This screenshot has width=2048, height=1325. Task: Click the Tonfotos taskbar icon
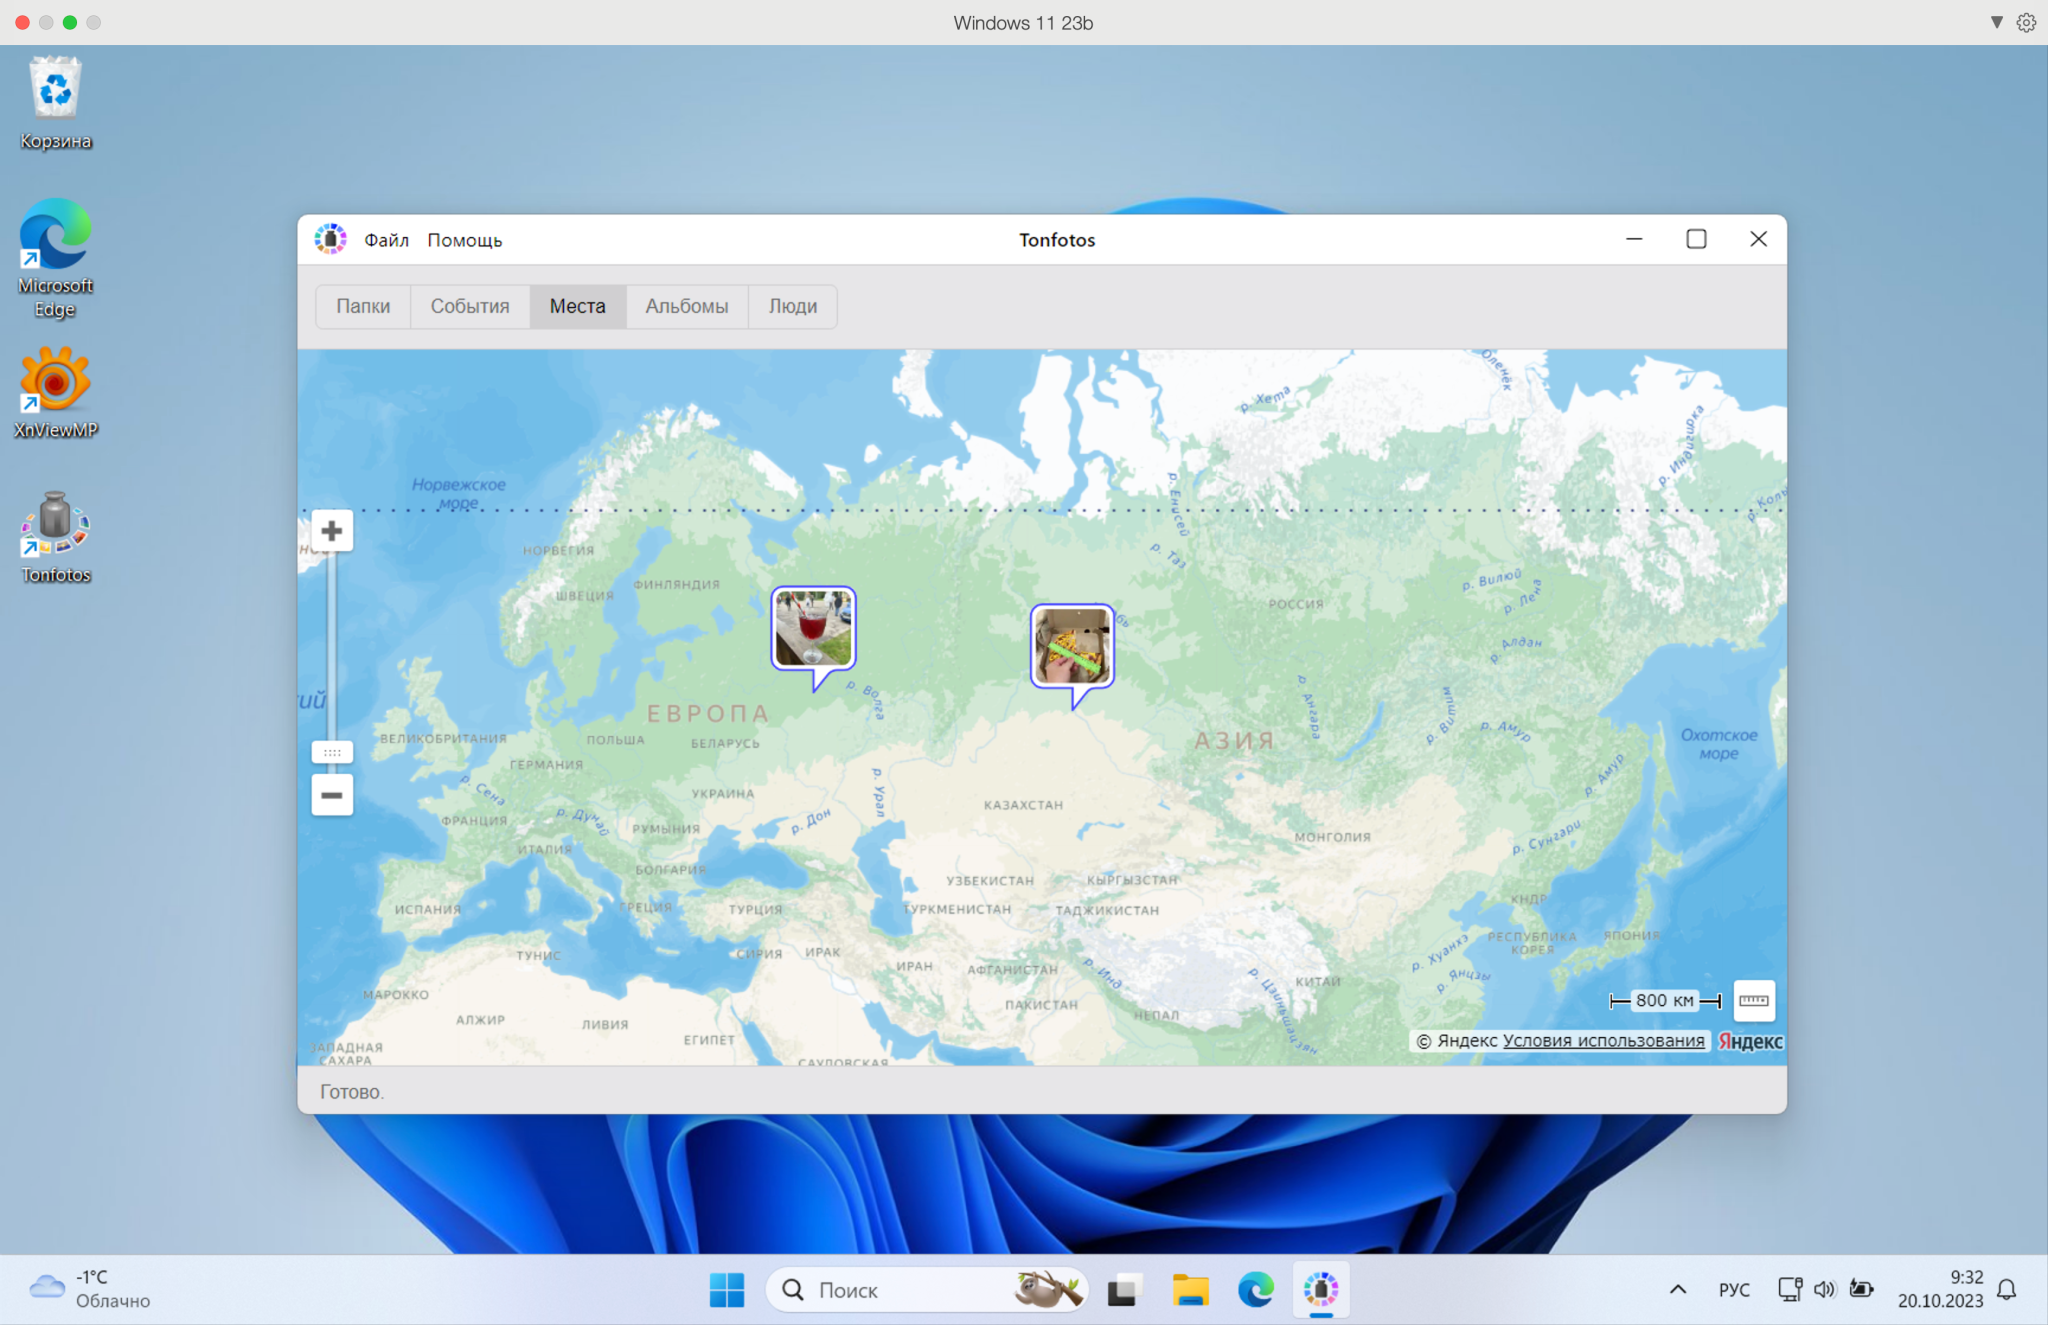[1321, 1290]
